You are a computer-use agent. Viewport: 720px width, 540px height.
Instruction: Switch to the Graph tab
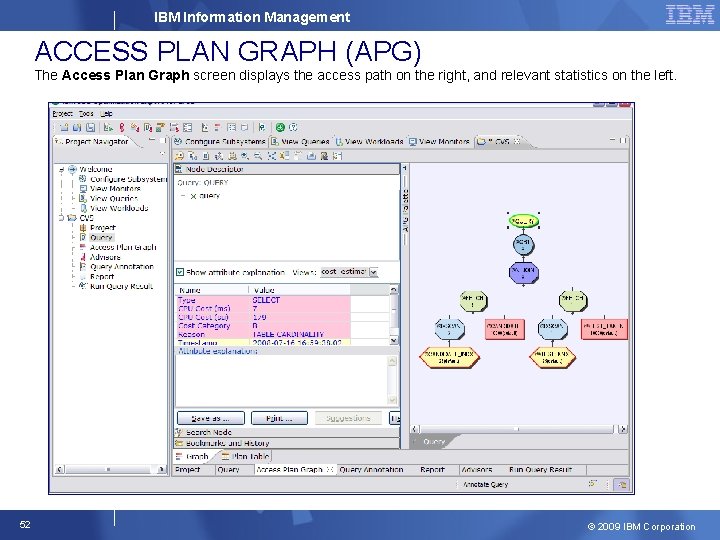193,456
